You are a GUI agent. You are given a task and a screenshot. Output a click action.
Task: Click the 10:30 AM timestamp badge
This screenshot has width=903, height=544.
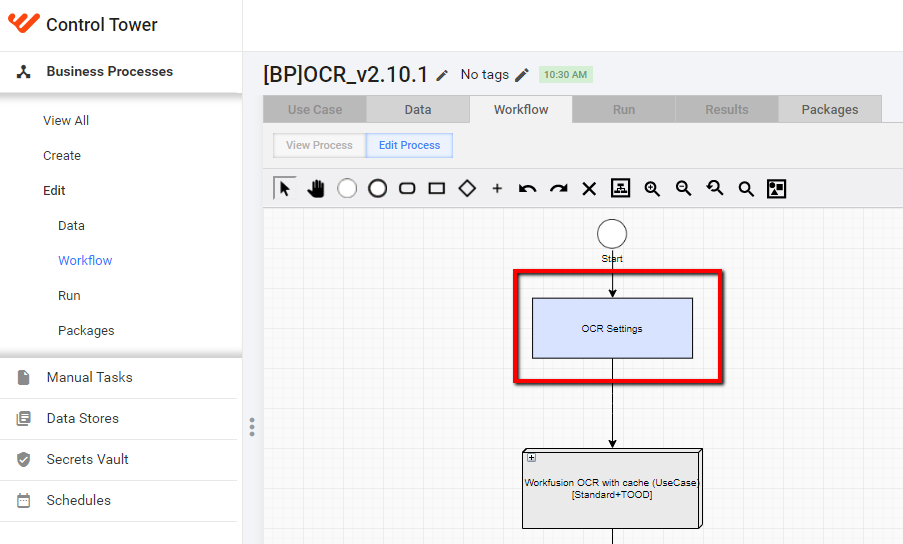pos(566,75)
